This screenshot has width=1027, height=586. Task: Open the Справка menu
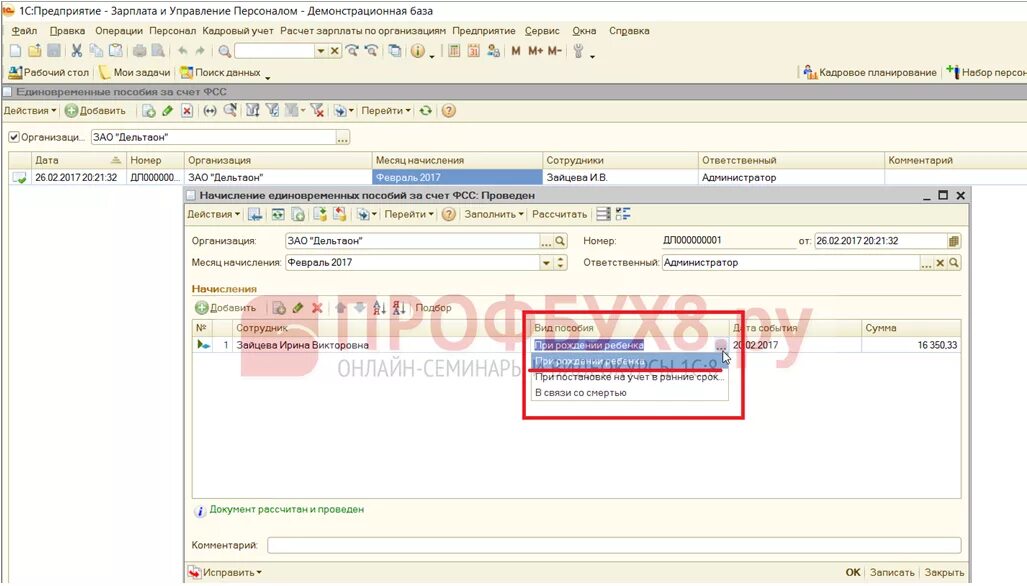tap(629, 31)
